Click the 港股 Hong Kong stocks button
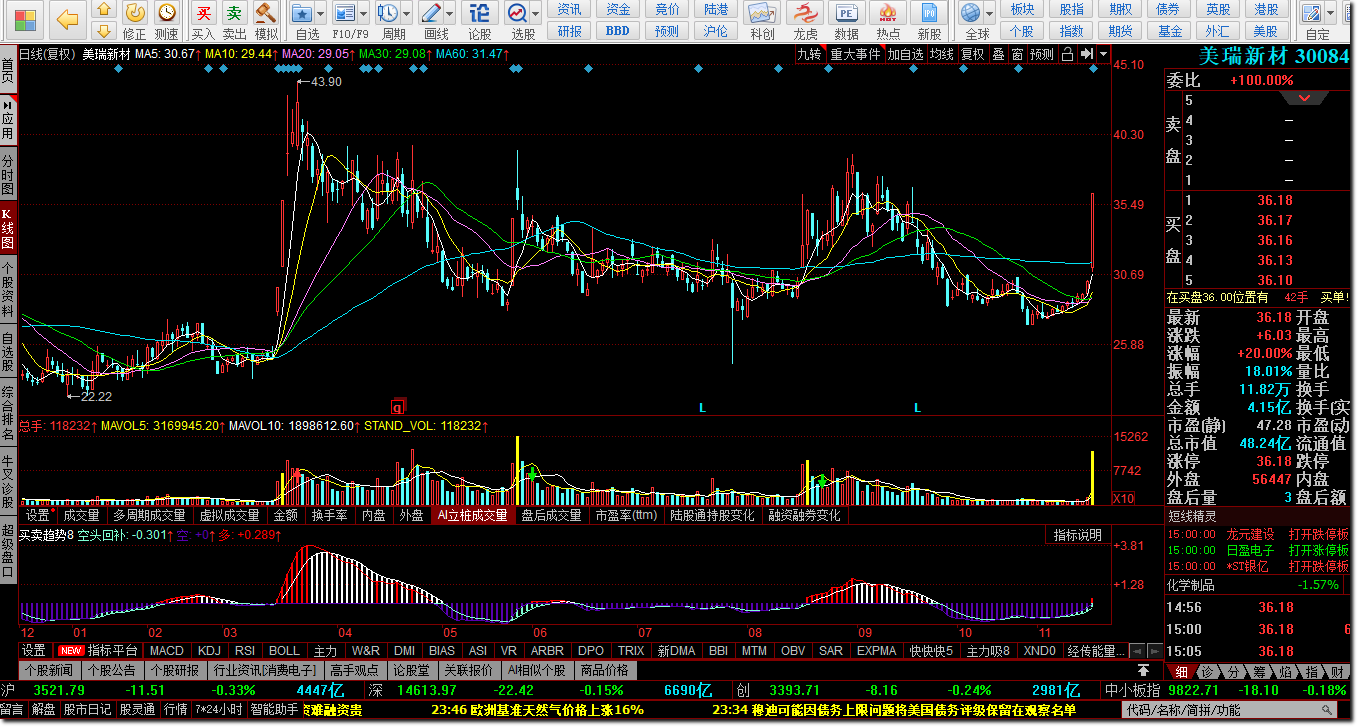The width and height of the screenshot is (1359, 727). tap(1267, 9)
